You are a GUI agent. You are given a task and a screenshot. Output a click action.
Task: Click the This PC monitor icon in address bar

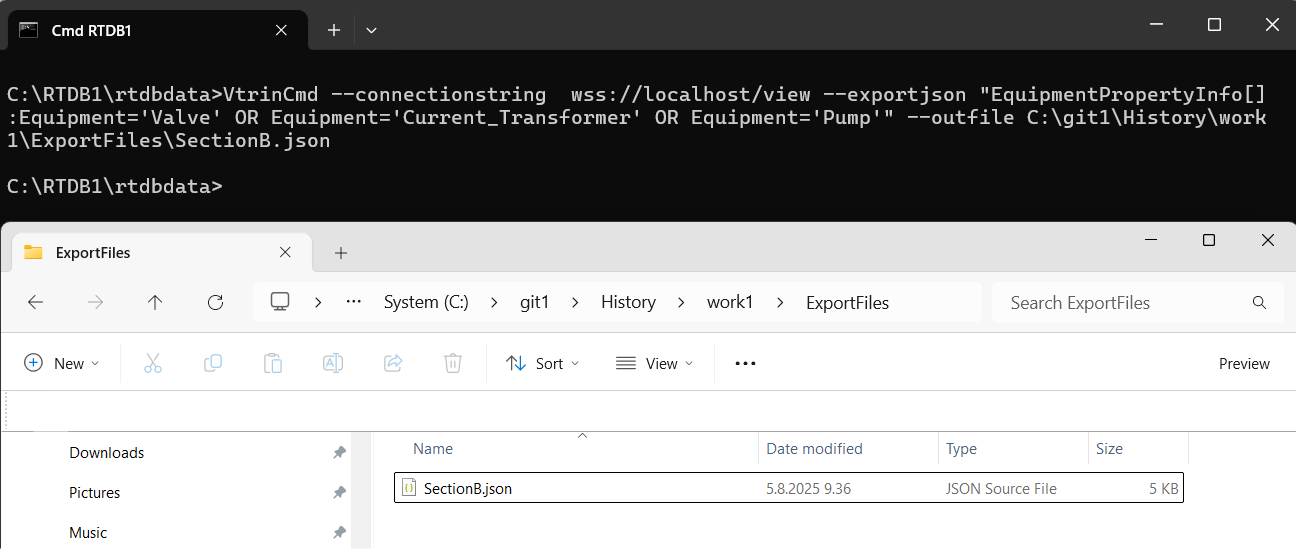coord(280,302)
